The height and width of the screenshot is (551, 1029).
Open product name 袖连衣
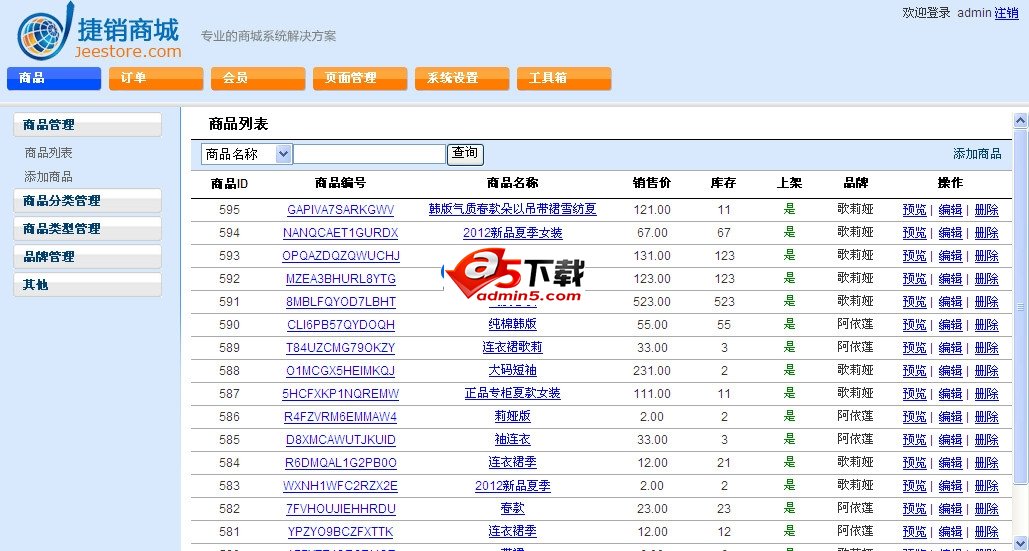[x=513, y=439]
